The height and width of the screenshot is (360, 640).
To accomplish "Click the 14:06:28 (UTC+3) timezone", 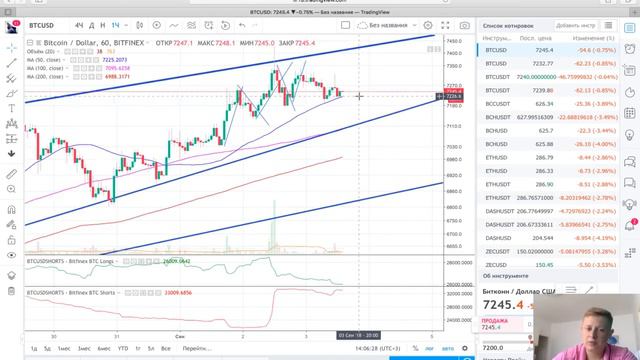I will coord(378,349).
